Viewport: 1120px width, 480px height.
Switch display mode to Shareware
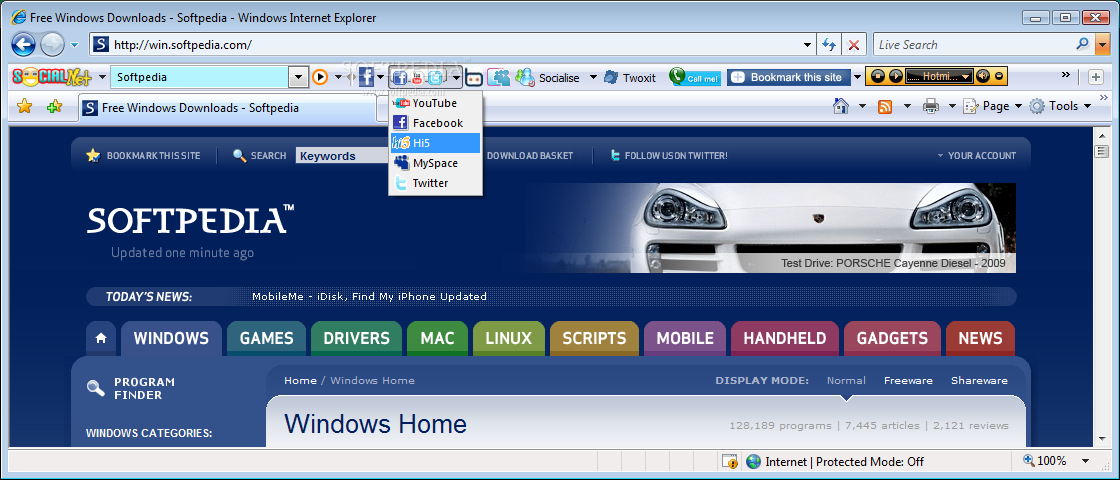[979, 381]
